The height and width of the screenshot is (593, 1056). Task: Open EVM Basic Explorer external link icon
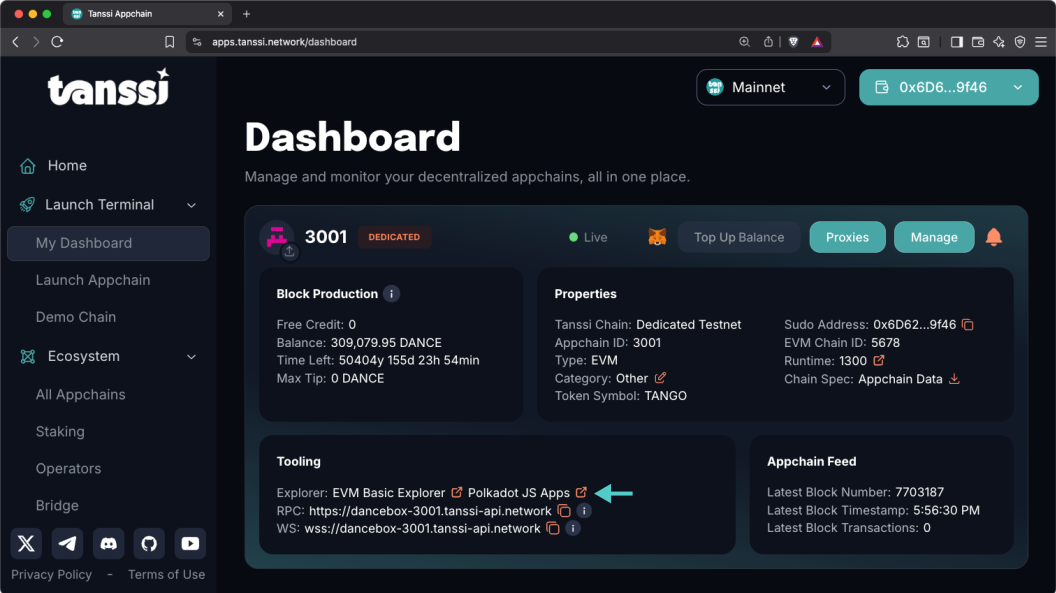point(457,493)
